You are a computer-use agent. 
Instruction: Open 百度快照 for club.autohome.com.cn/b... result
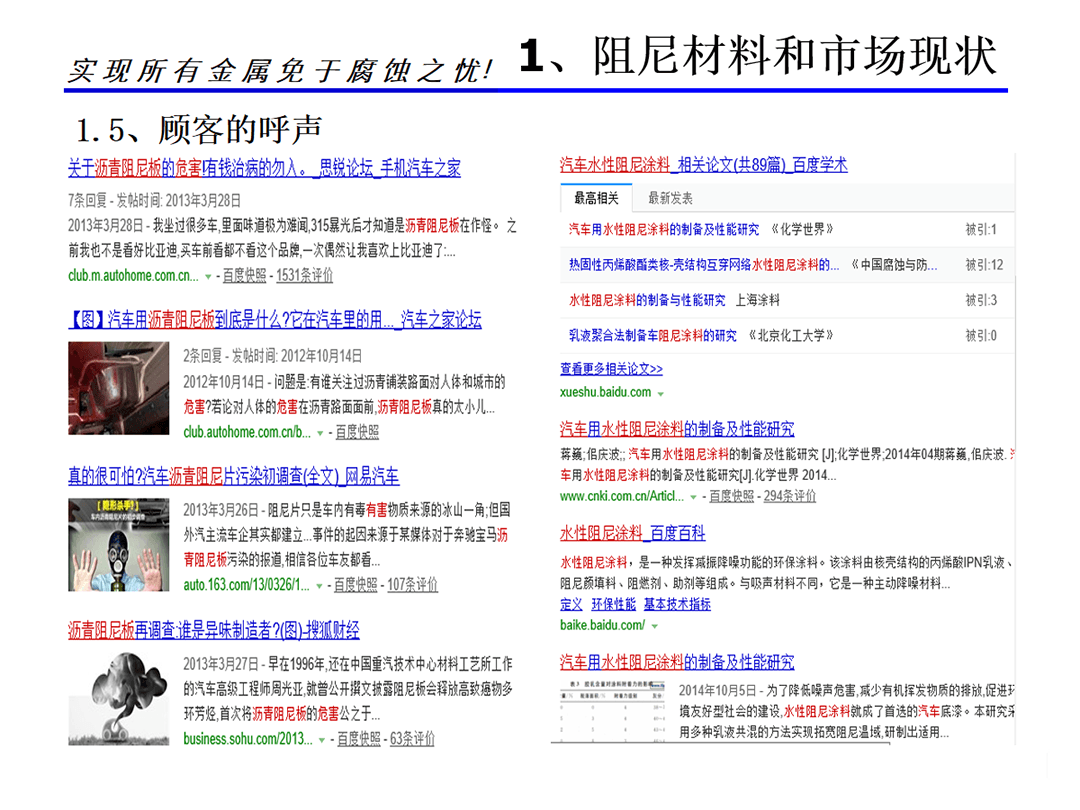(357, 432)
